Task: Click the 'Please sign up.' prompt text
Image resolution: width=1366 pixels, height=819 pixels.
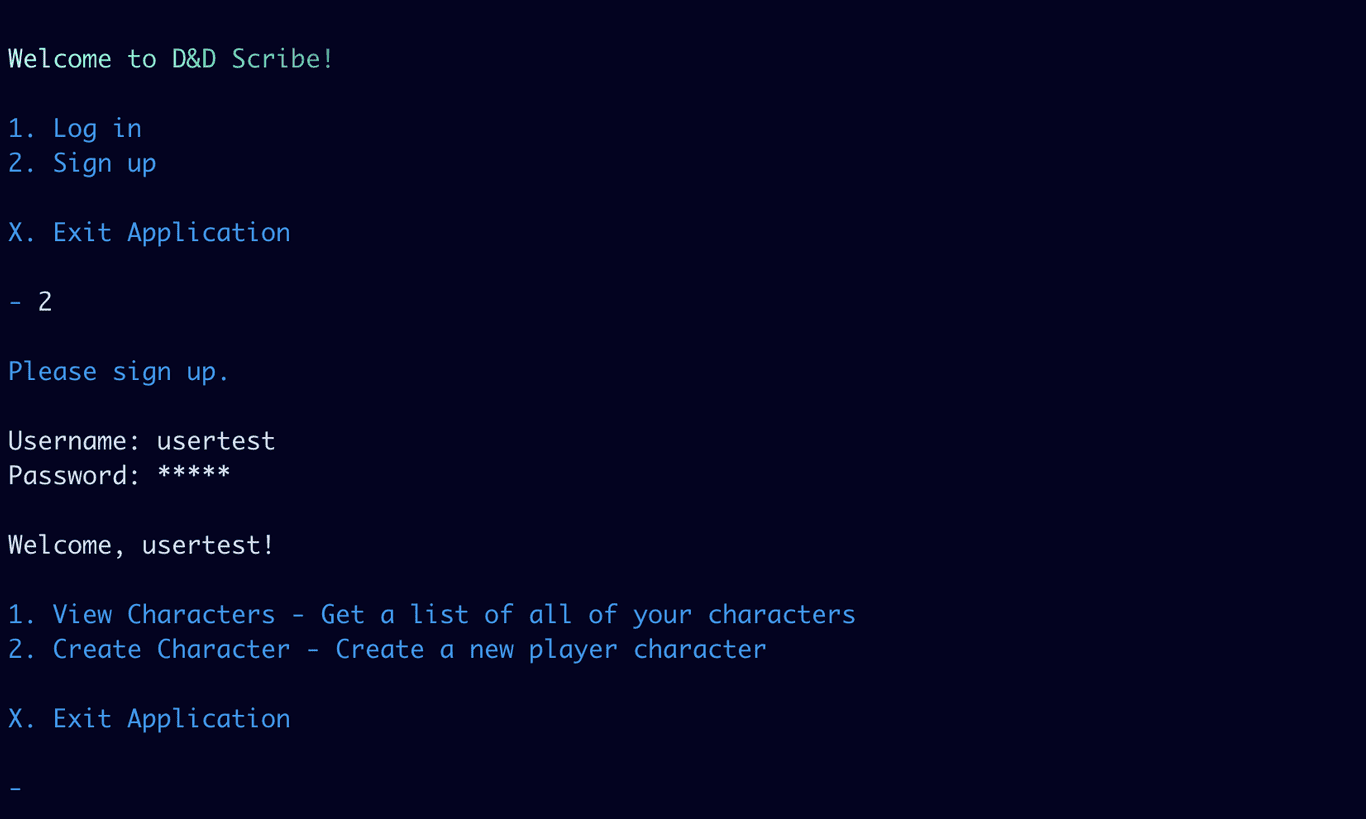Action: click(x=119, y=372)
